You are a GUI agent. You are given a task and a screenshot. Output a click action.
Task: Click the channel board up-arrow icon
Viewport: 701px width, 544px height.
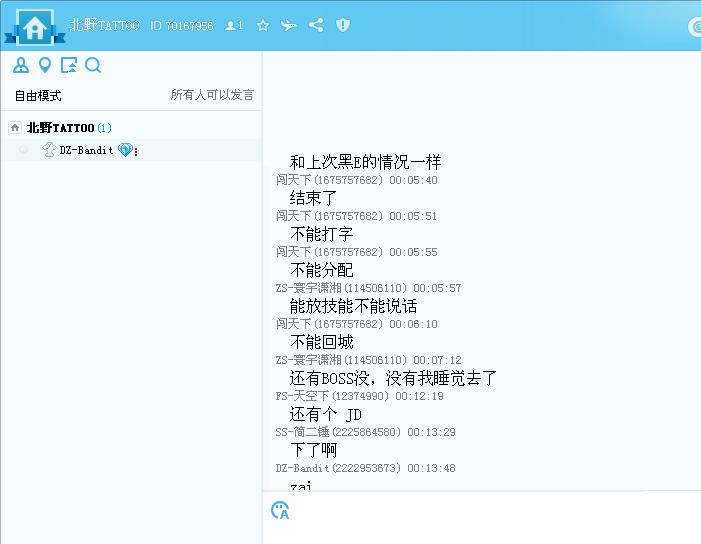(x=69, y=65)
